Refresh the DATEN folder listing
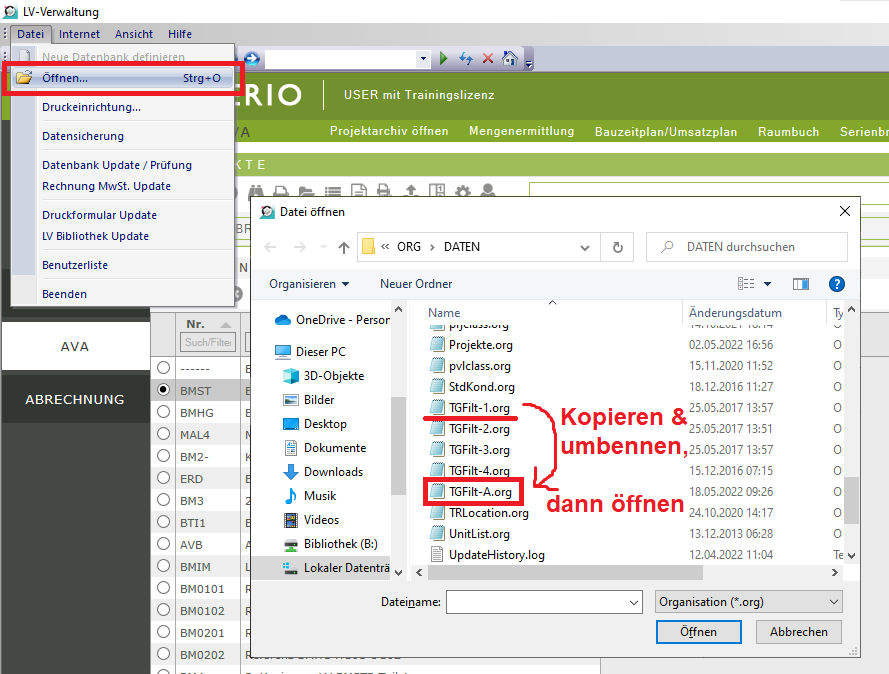Viewport: 889px width, 674px height. point(618,247)
